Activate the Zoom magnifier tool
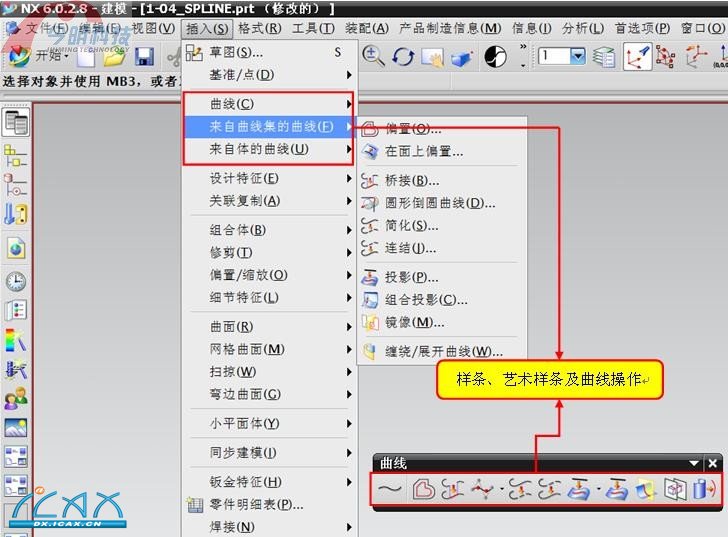This screenshot has height=537, width=728. click(373, 57)
